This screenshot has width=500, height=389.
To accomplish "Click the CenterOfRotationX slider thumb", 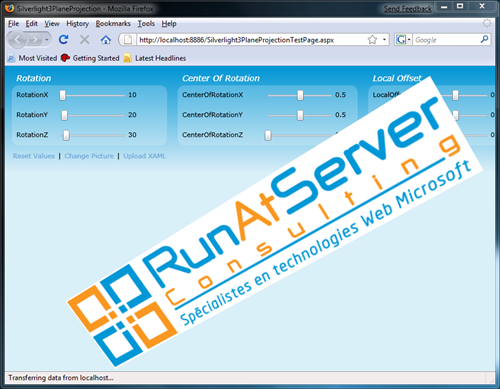I will (x=300, y=95).
